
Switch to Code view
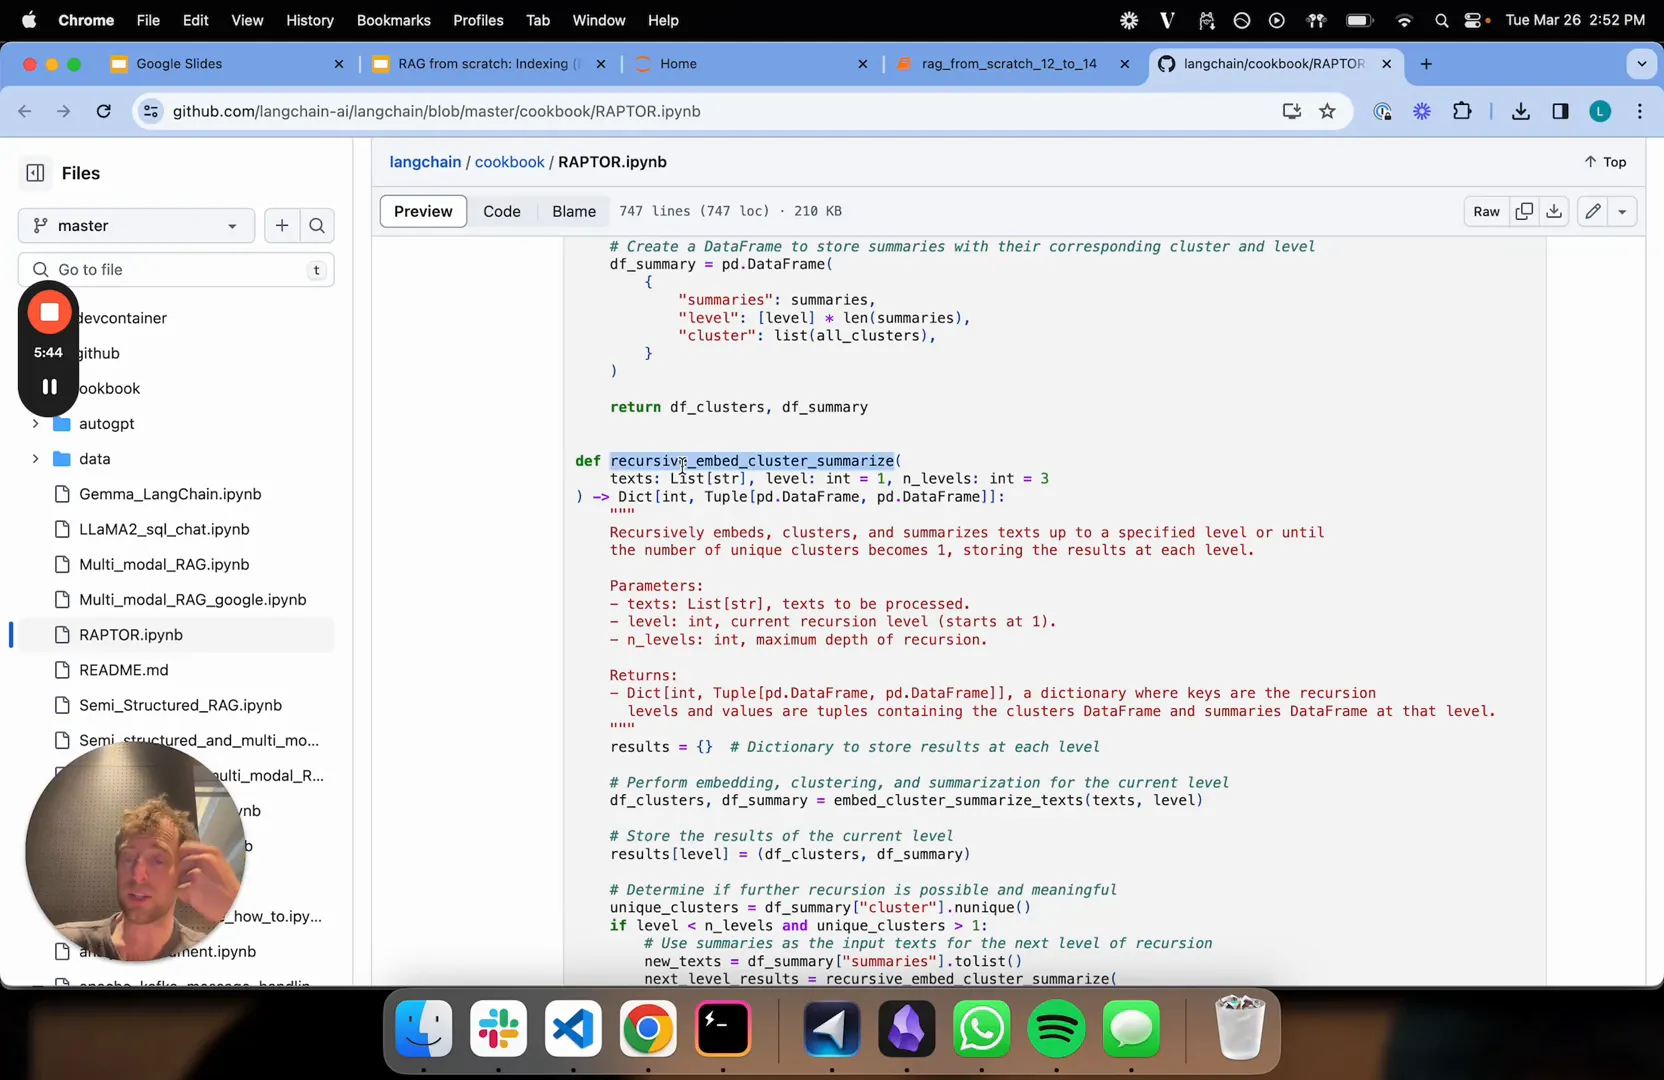(502, 211)
